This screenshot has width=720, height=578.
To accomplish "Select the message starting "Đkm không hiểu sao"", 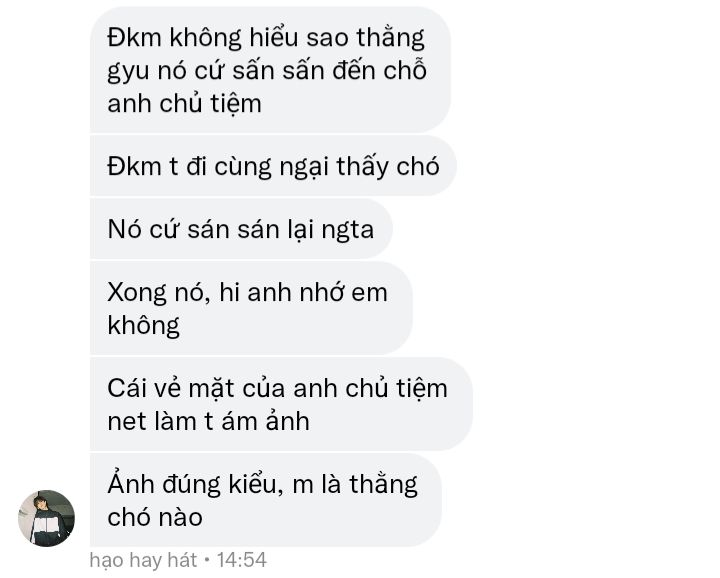I will 270,70.
